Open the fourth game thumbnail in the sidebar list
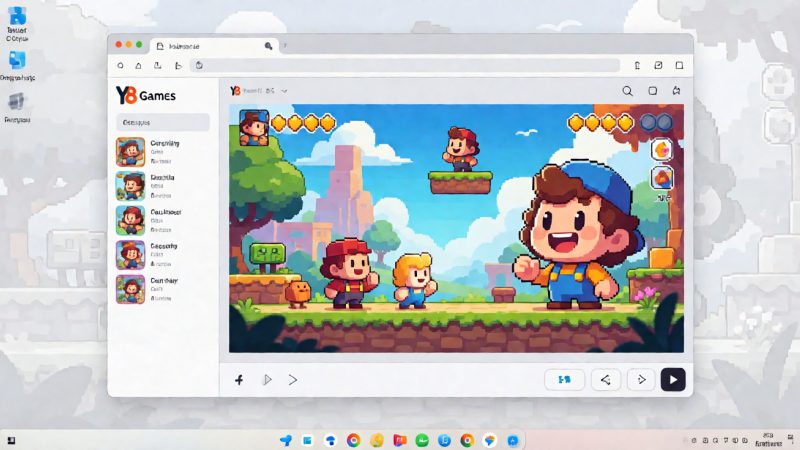800x450 pixels. tap(130, 255)
